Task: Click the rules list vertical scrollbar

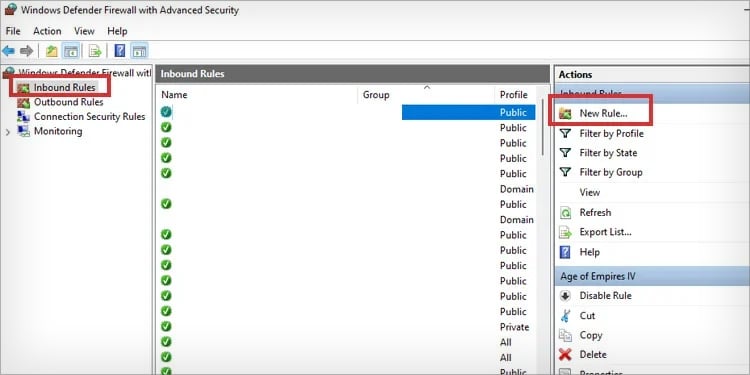Action: [542, 127]
